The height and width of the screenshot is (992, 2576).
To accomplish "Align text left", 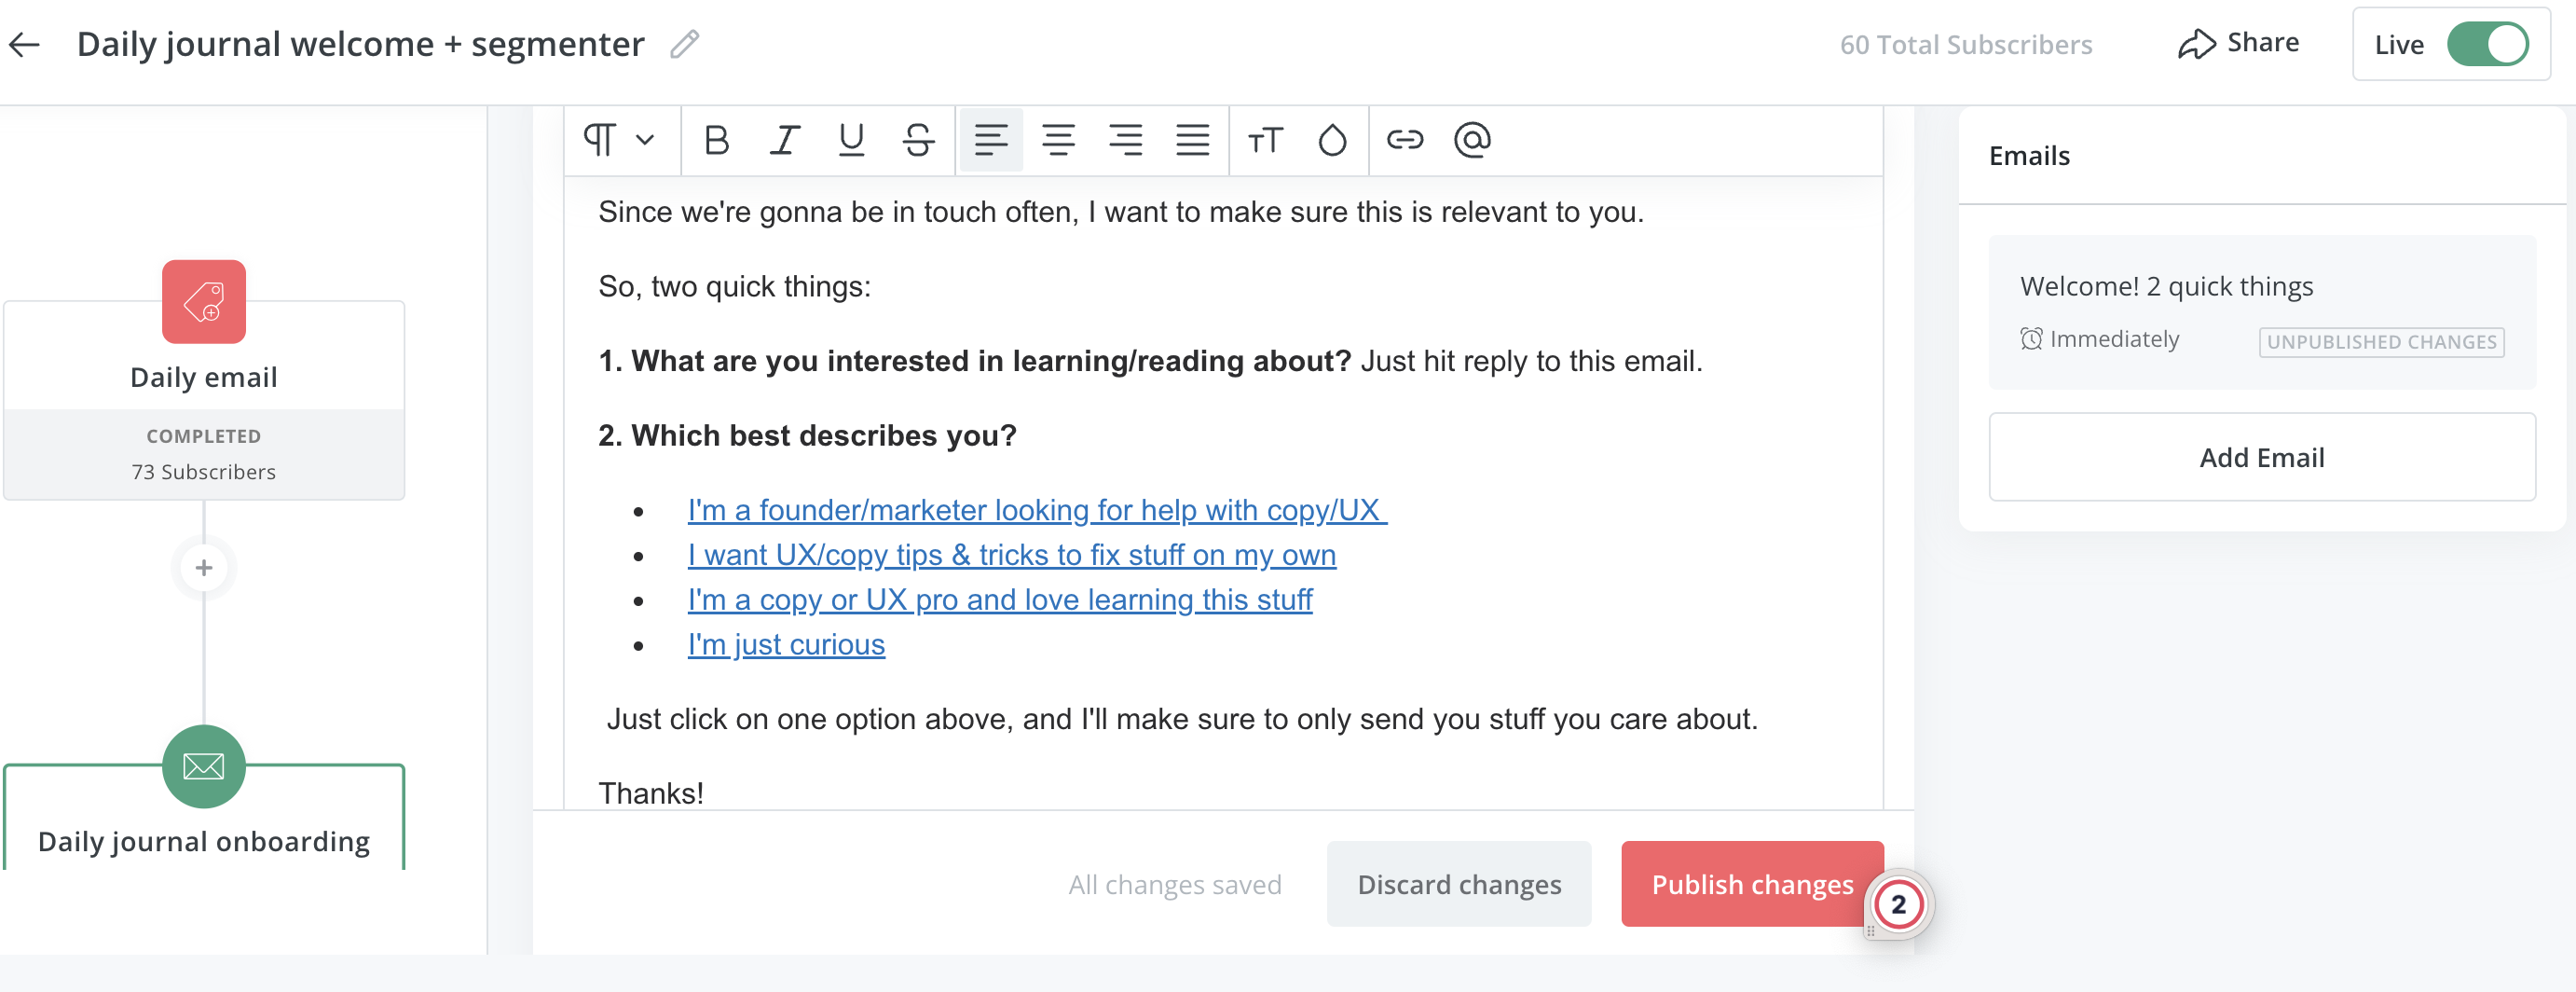I will [x=991, y=140].
